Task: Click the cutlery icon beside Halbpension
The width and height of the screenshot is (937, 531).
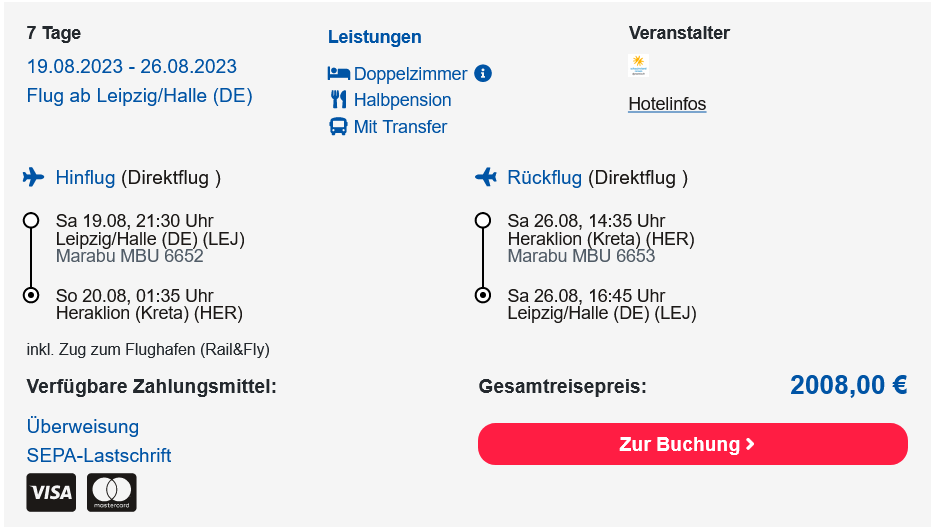Action: pyautogui.click(x=338, y=100)
